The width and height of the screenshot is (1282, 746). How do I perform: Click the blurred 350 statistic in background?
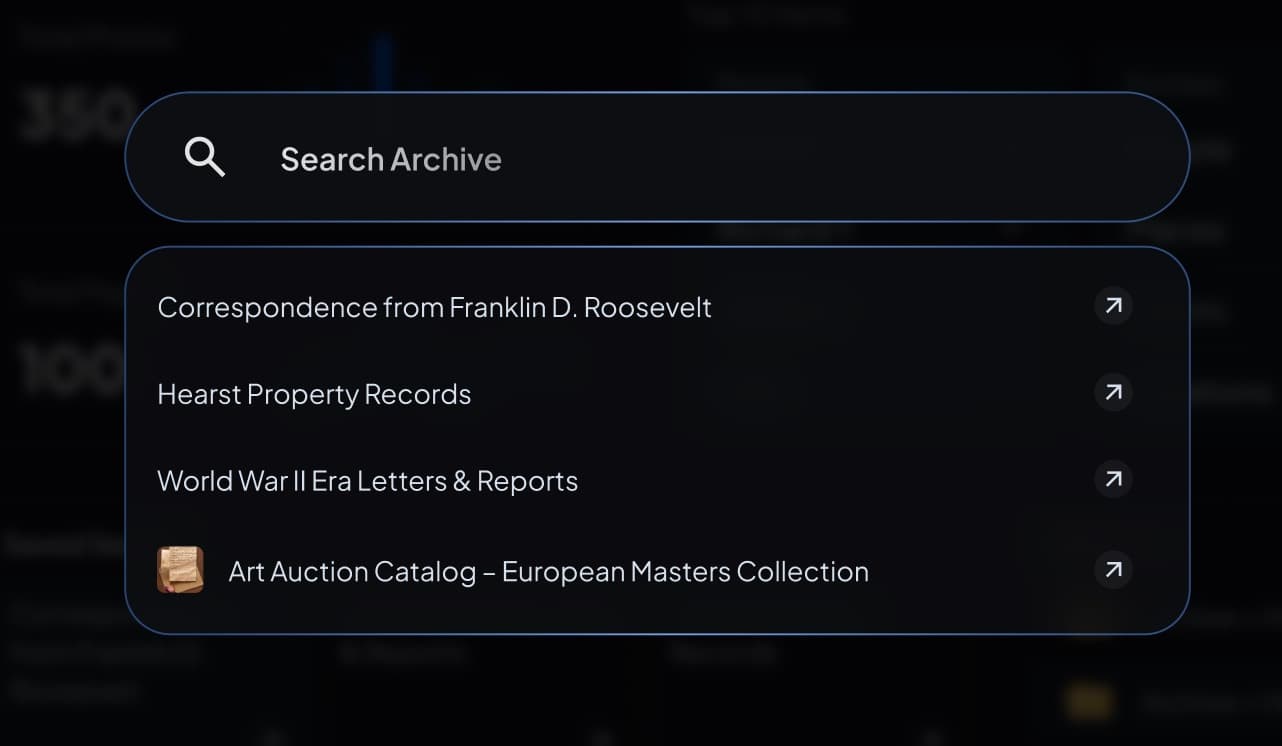pyautogui.click(x=76, y=116)
